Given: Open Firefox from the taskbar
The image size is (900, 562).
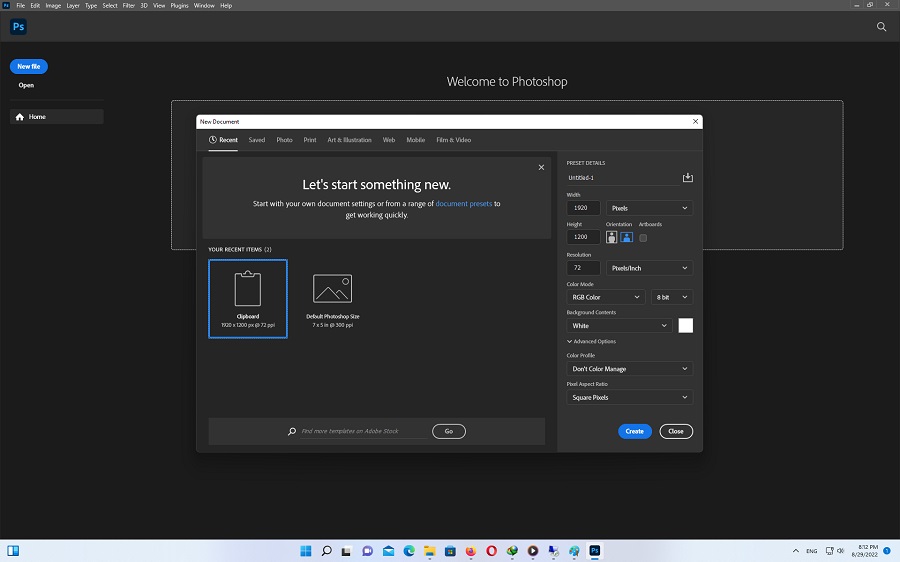Looking at the screenshot, I should coord(470,551).
